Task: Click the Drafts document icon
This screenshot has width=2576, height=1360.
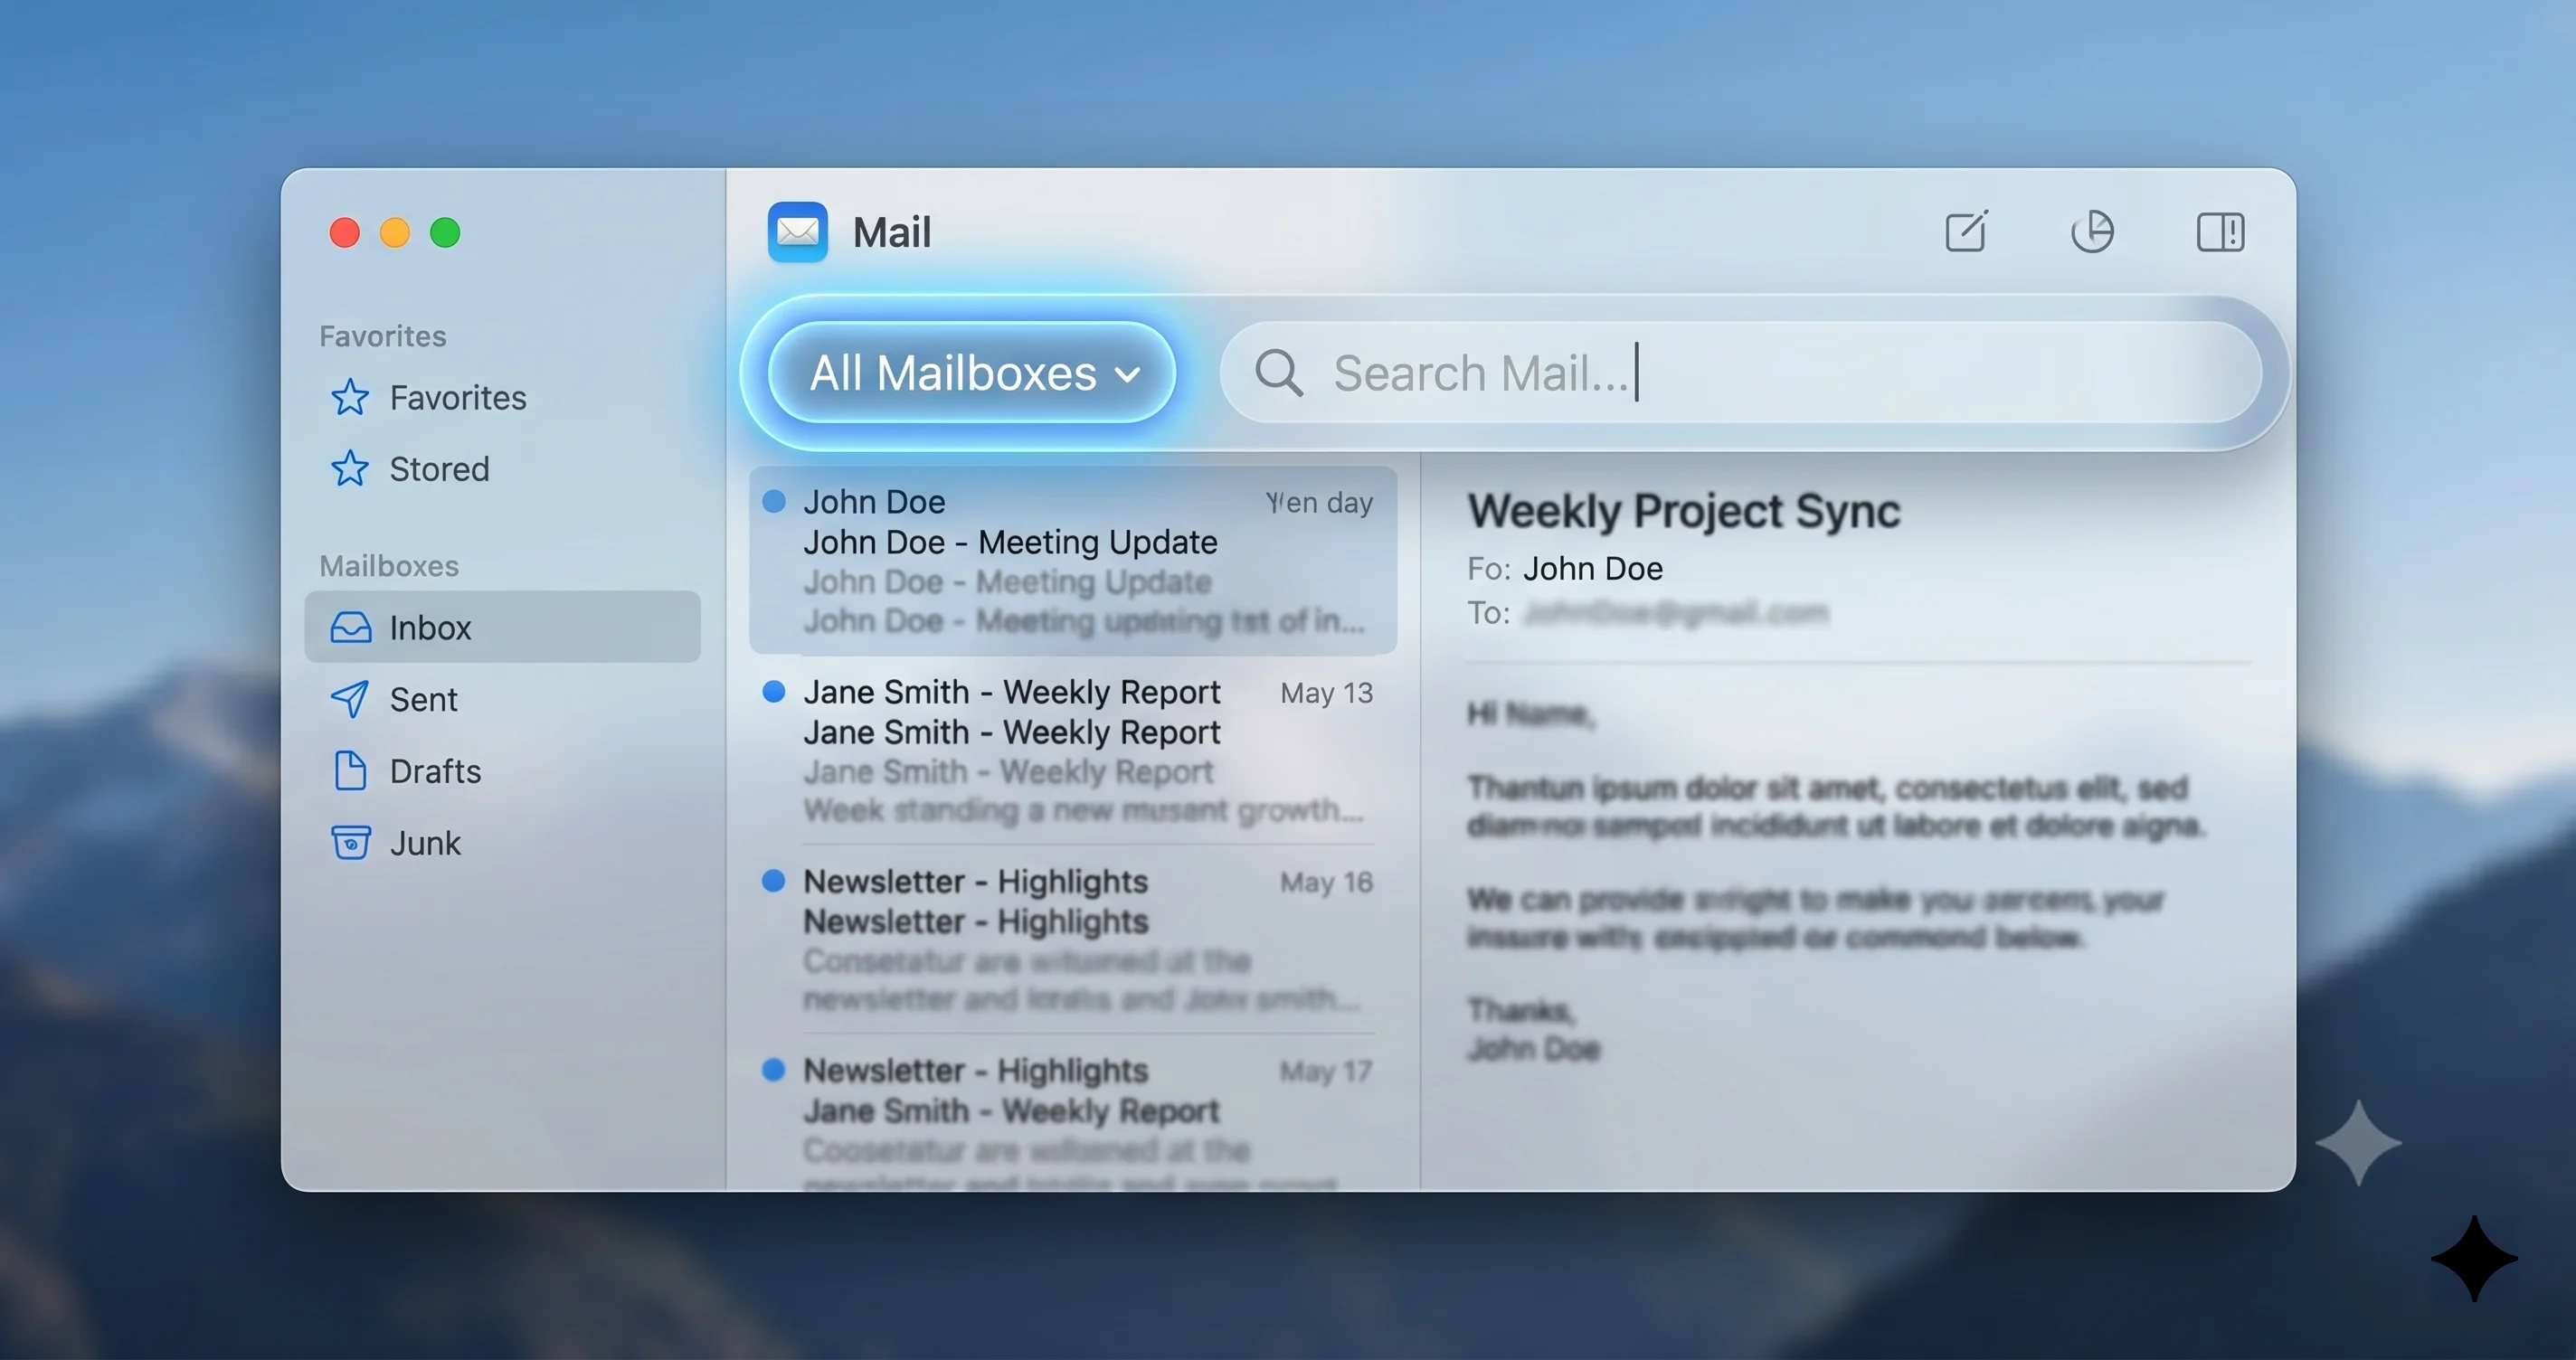Action: tap(350, 770)
